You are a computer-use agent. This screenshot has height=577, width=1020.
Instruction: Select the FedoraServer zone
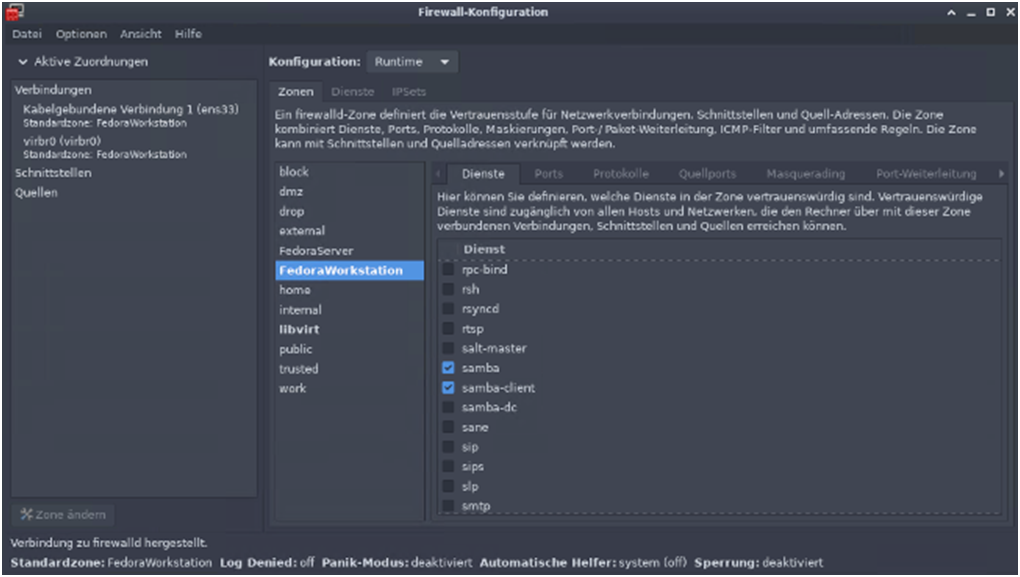(x=349, y=250)
